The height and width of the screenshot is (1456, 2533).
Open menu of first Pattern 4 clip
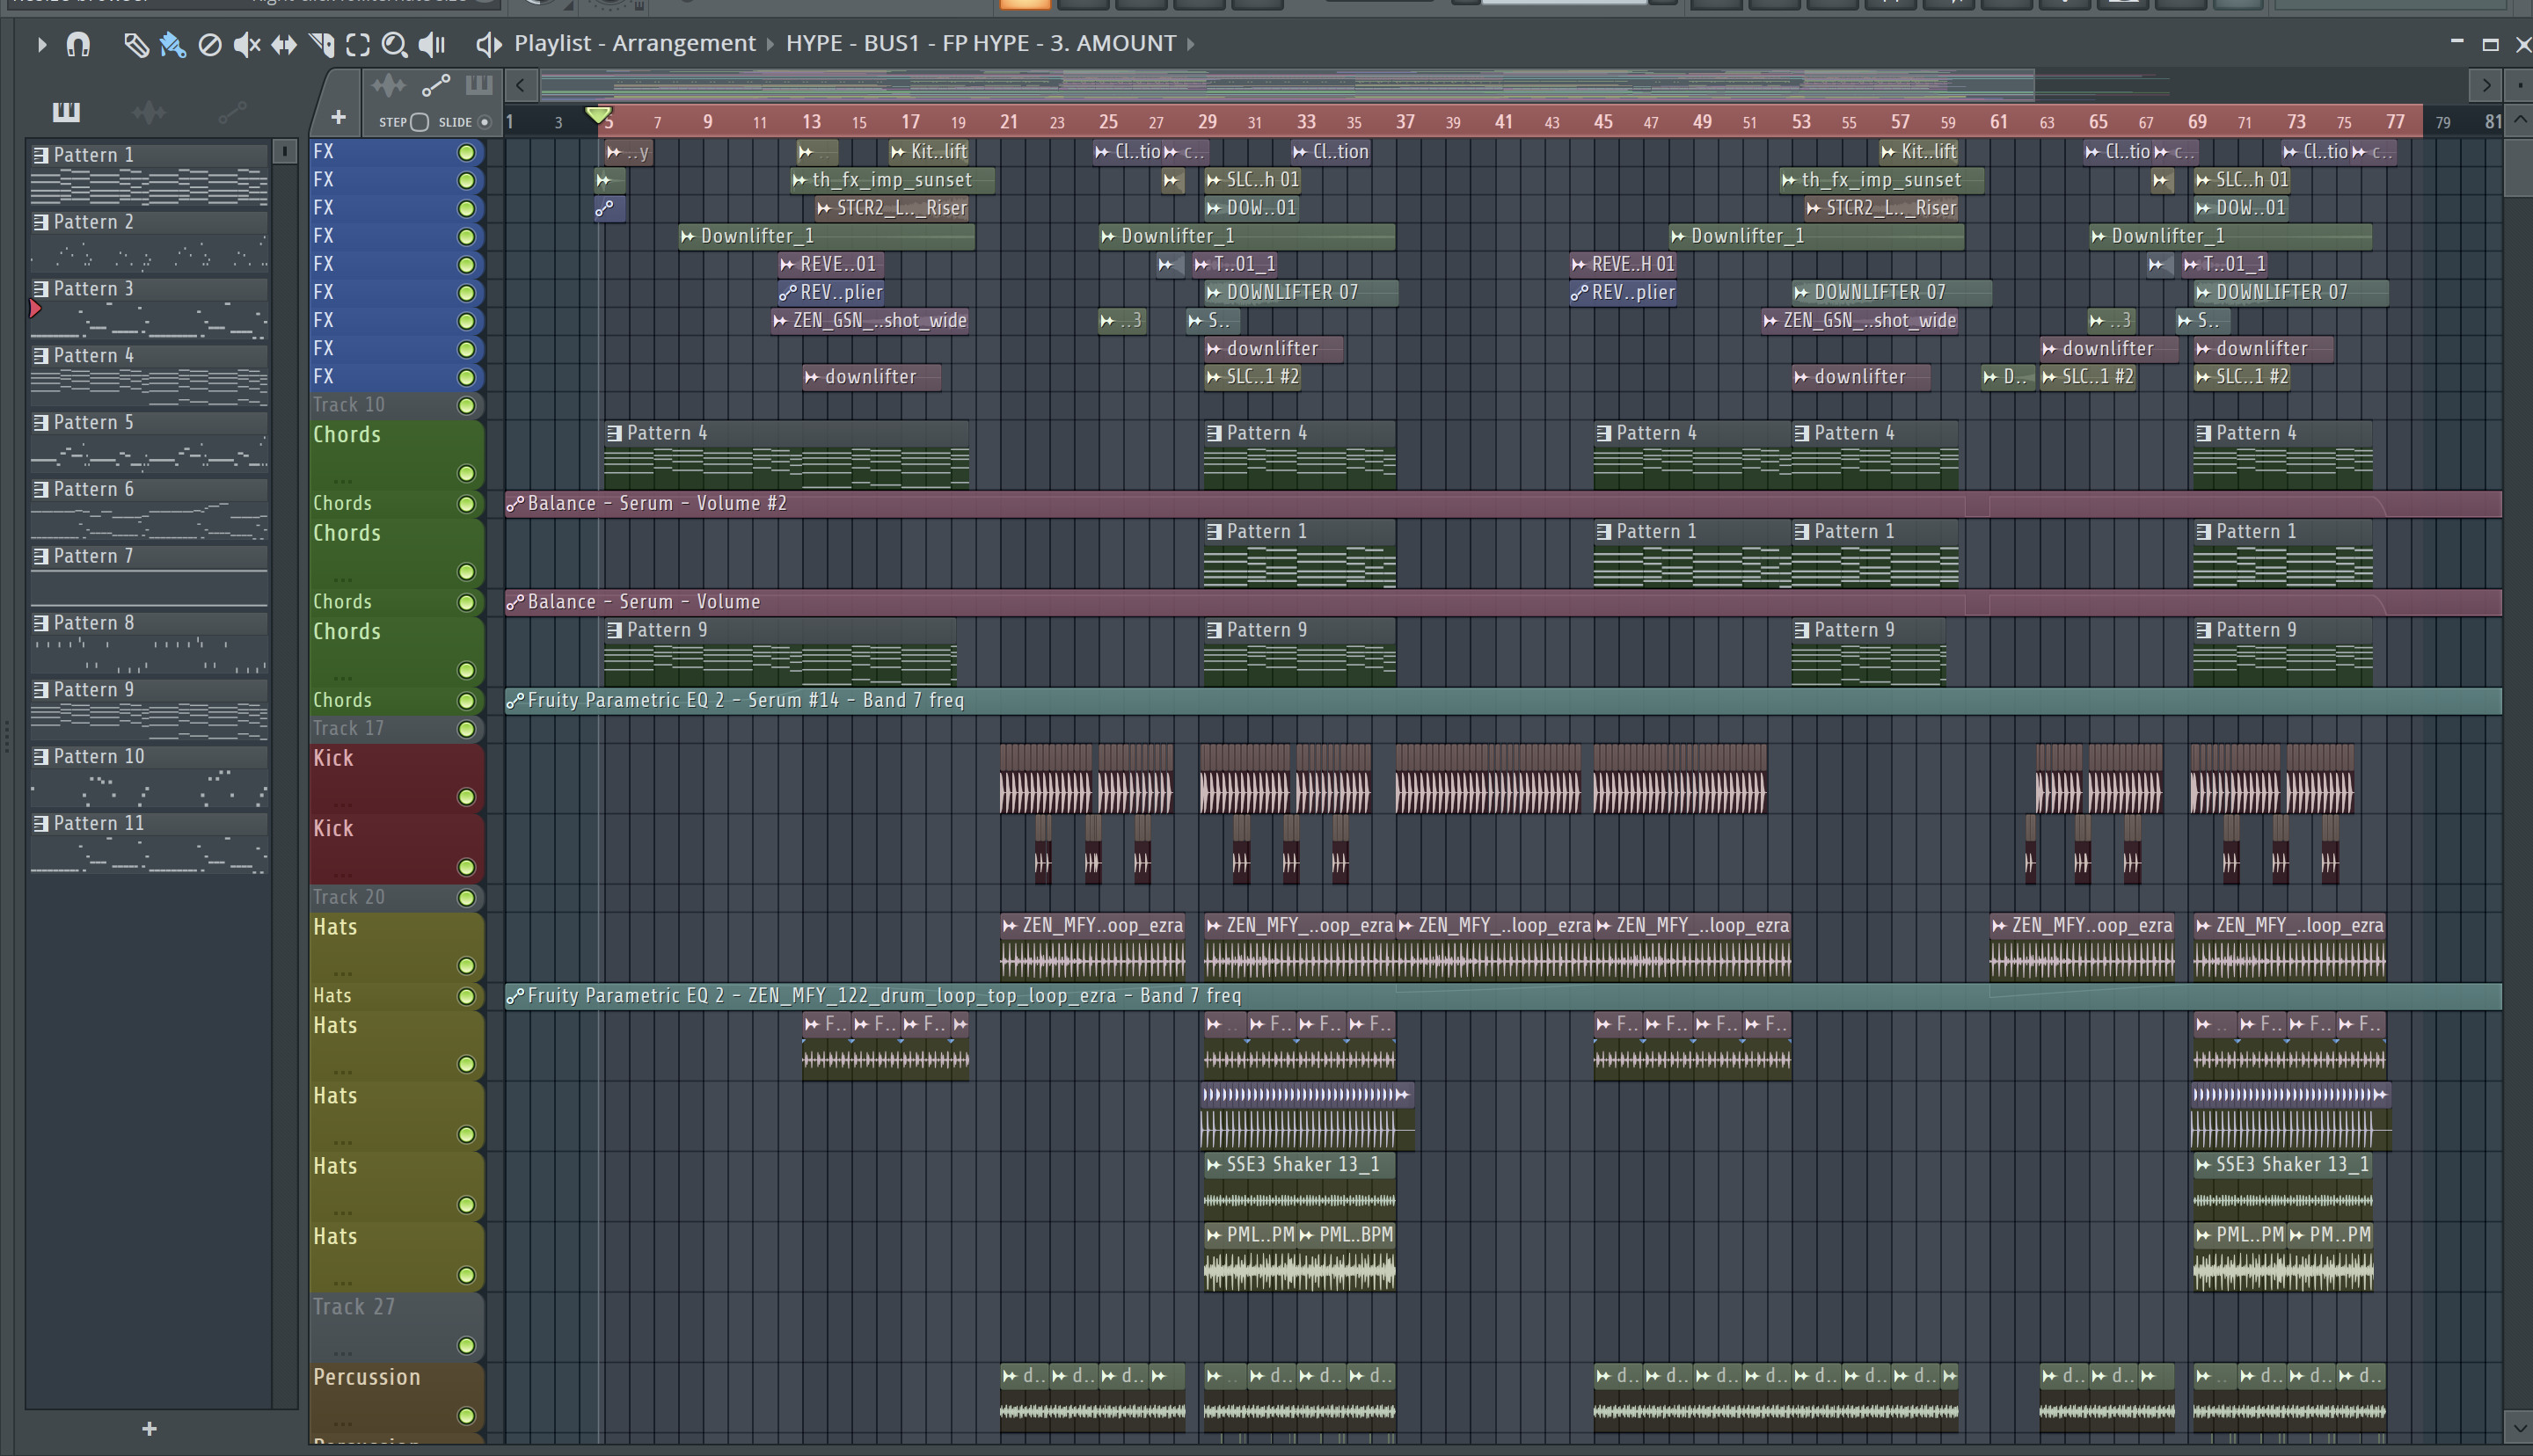[x=614, y=433]
